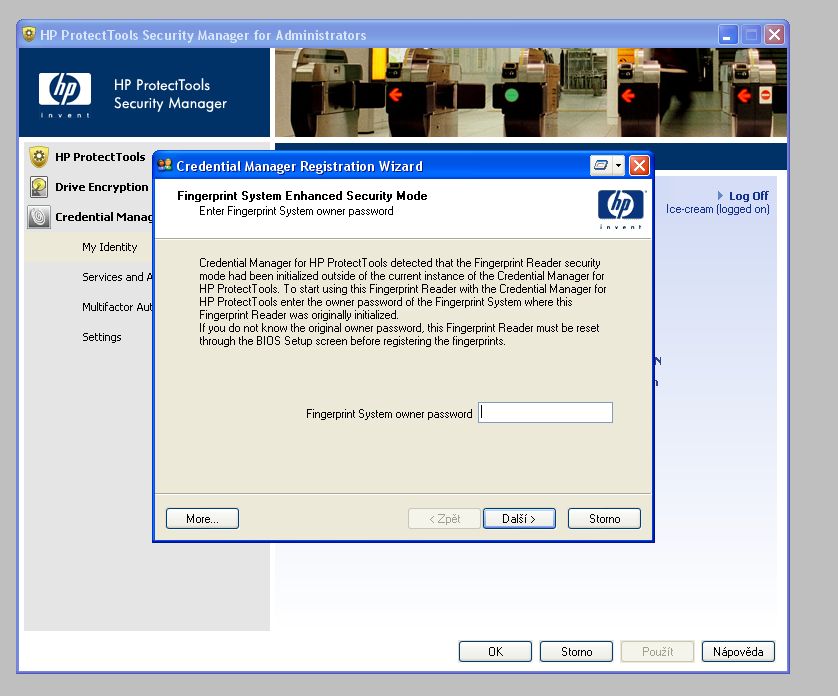838x696 pixels.
Task: Click the Log Off arrow icon
Action: (x=720, y=196)
